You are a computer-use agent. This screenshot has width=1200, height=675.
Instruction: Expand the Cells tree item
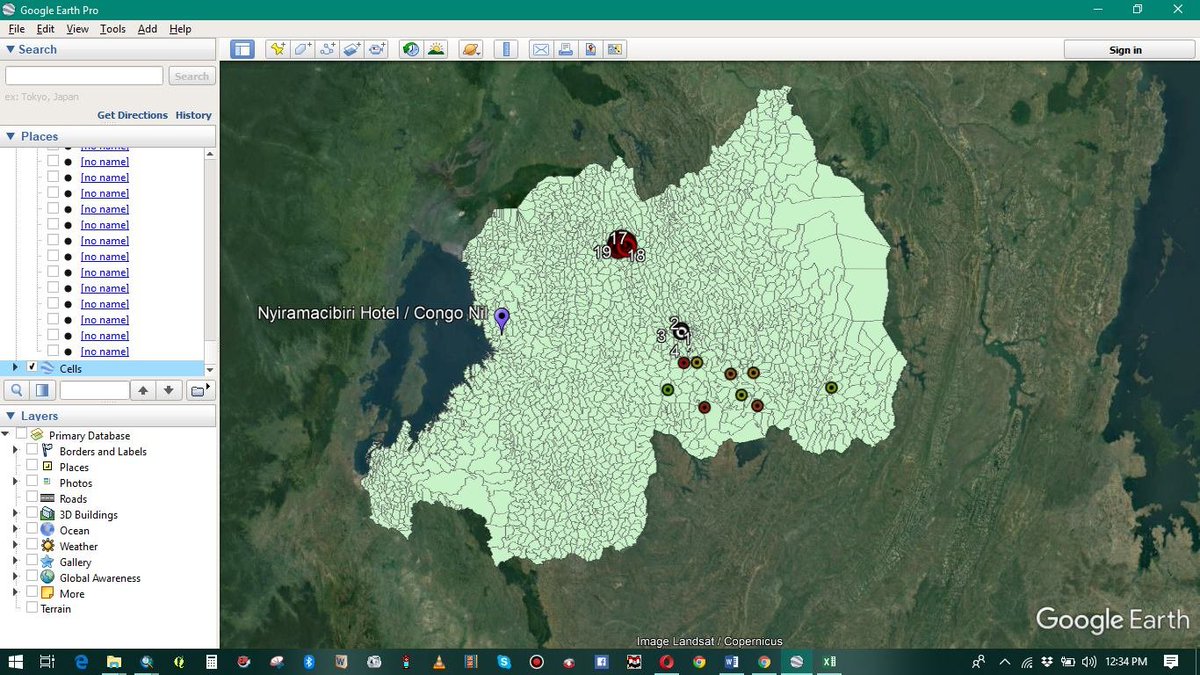pos(15,368)
